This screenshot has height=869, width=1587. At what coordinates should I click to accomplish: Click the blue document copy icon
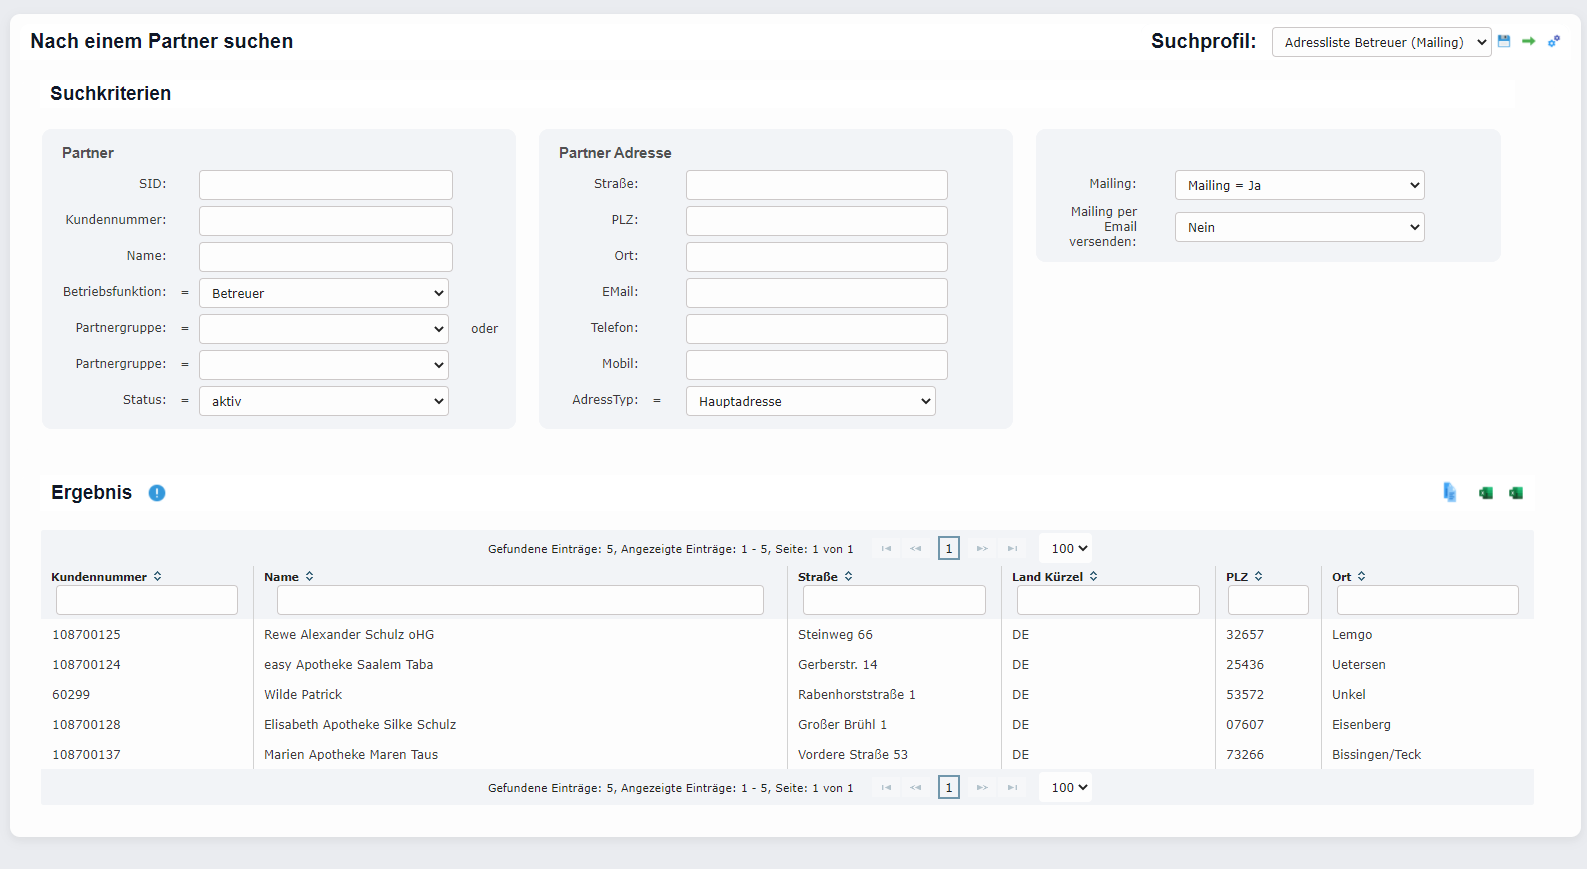(x=1449, y=492)
